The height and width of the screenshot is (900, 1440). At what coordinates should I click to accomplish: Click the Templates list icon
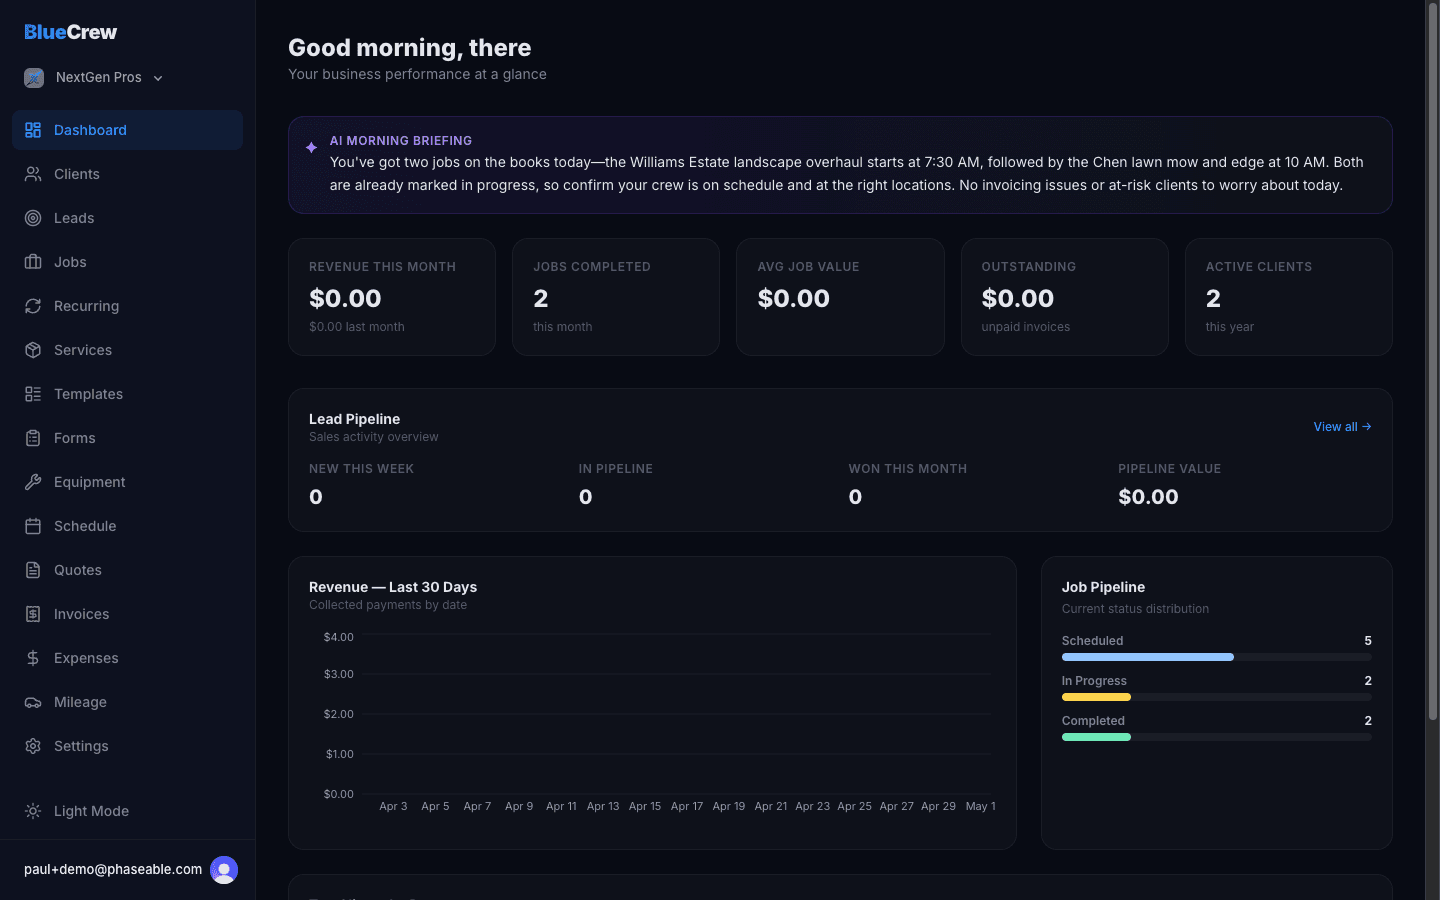tap(33, 394)
